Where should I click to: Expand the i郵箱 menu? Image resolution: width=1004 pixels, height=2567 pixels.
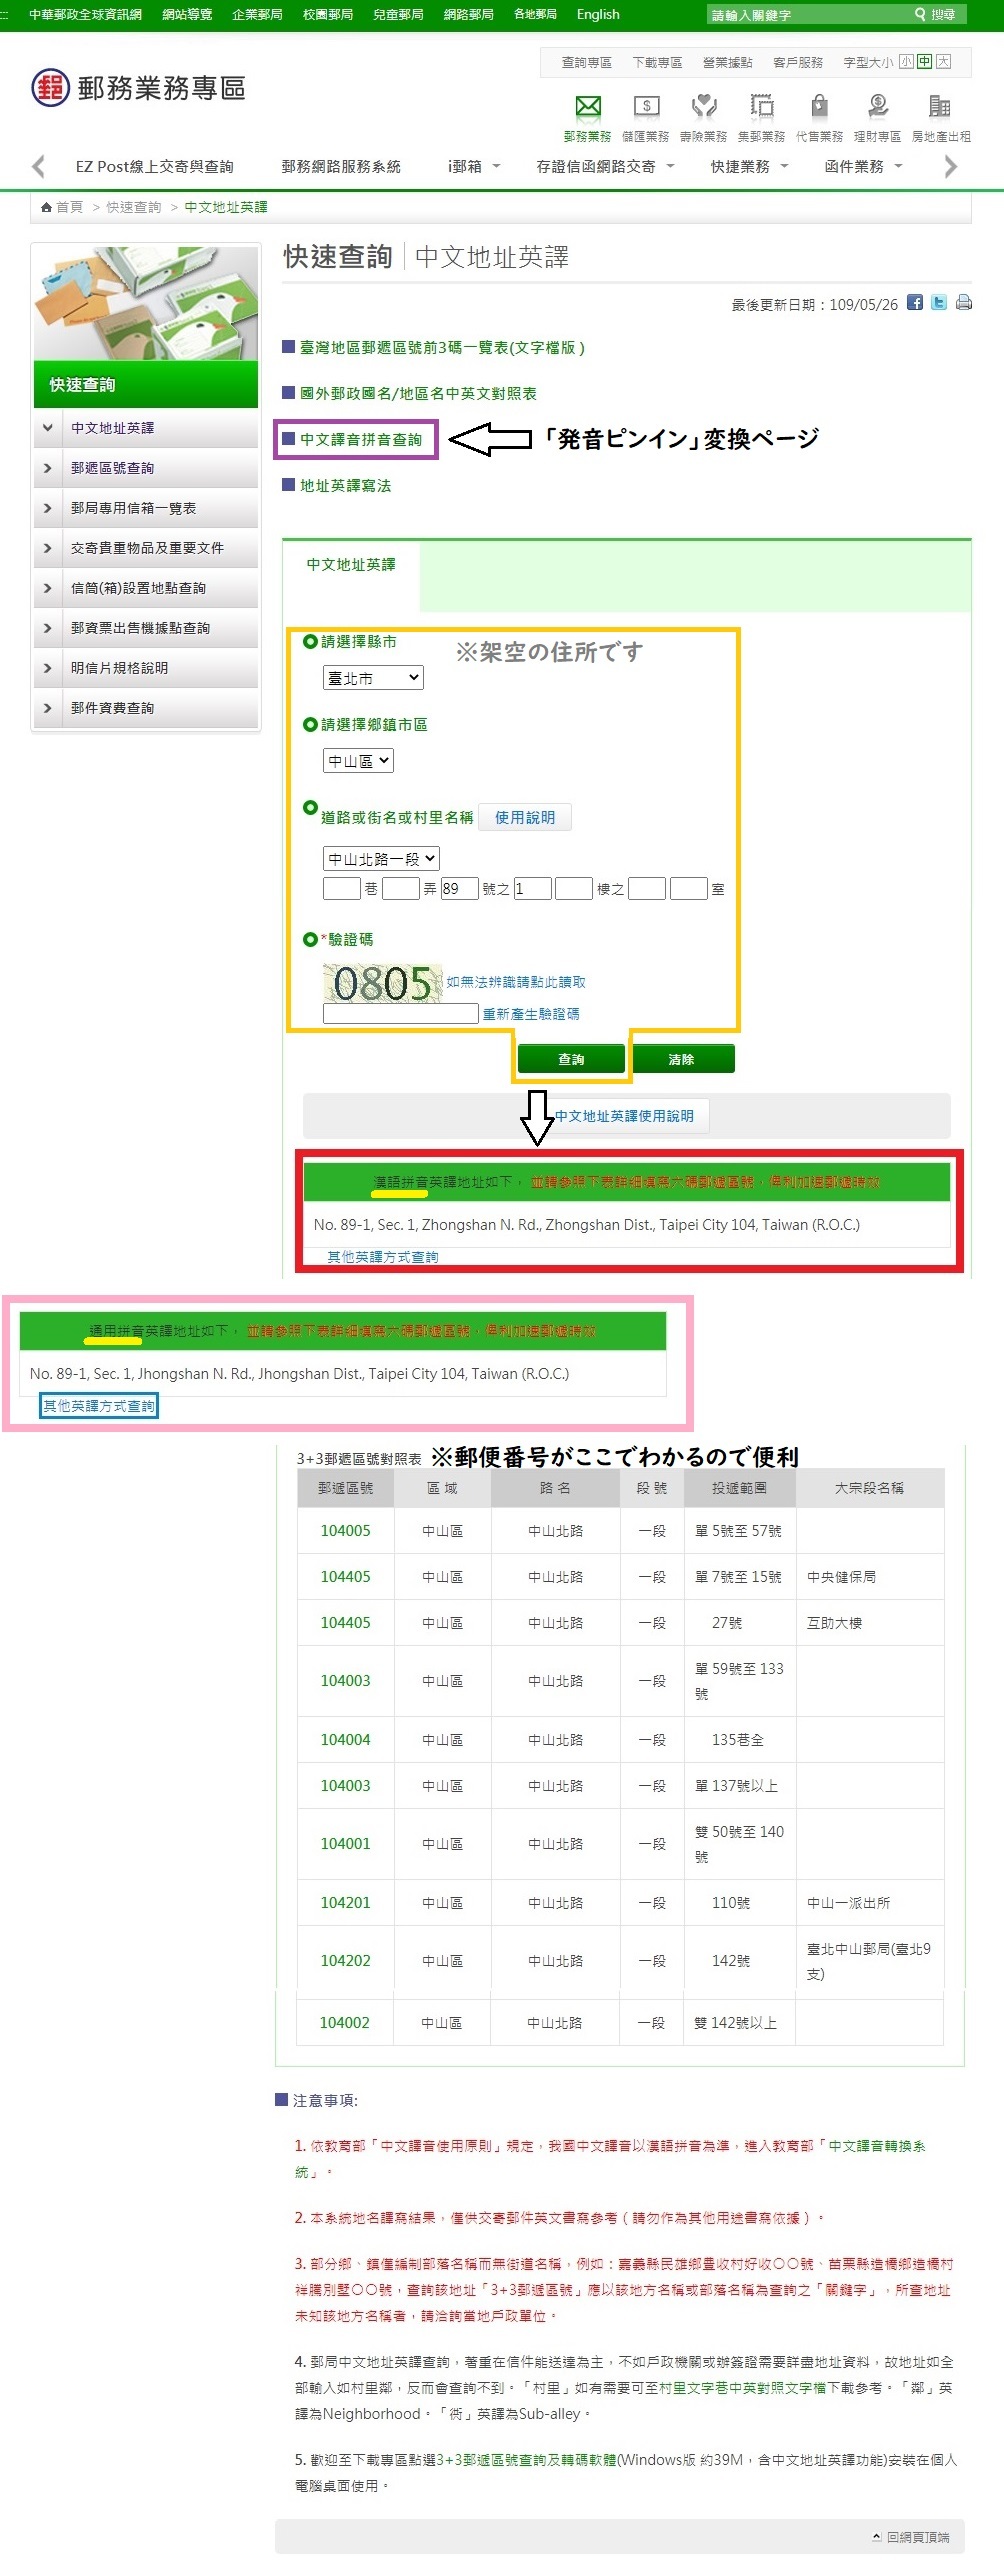pos(474,166)
